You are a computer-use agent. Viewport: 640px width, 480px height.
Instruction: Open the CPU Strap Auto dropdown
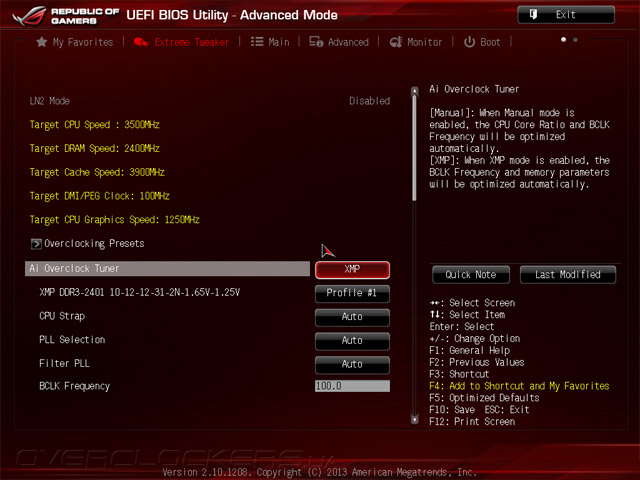pos(352,317)
